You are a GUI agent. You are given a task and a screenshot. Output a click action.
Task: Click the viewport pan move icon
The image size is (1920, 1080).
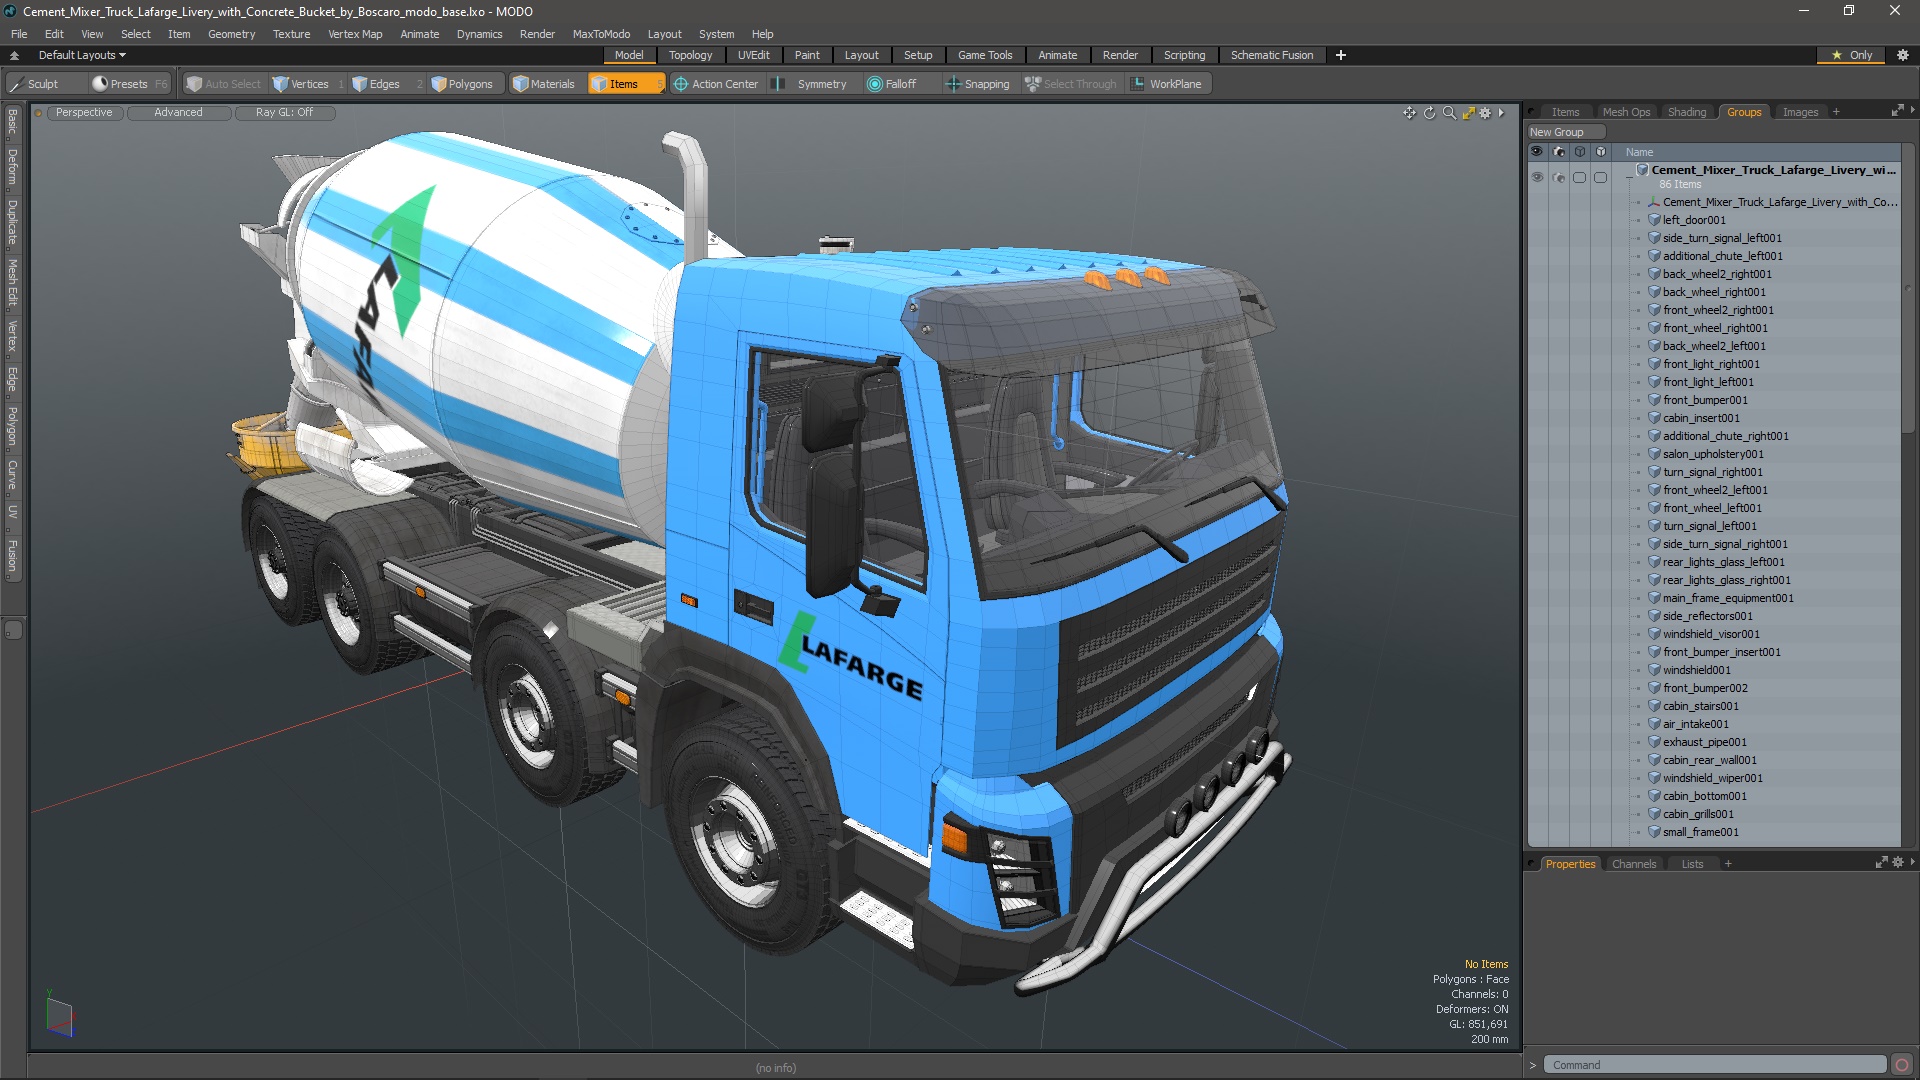point(1409,113)
